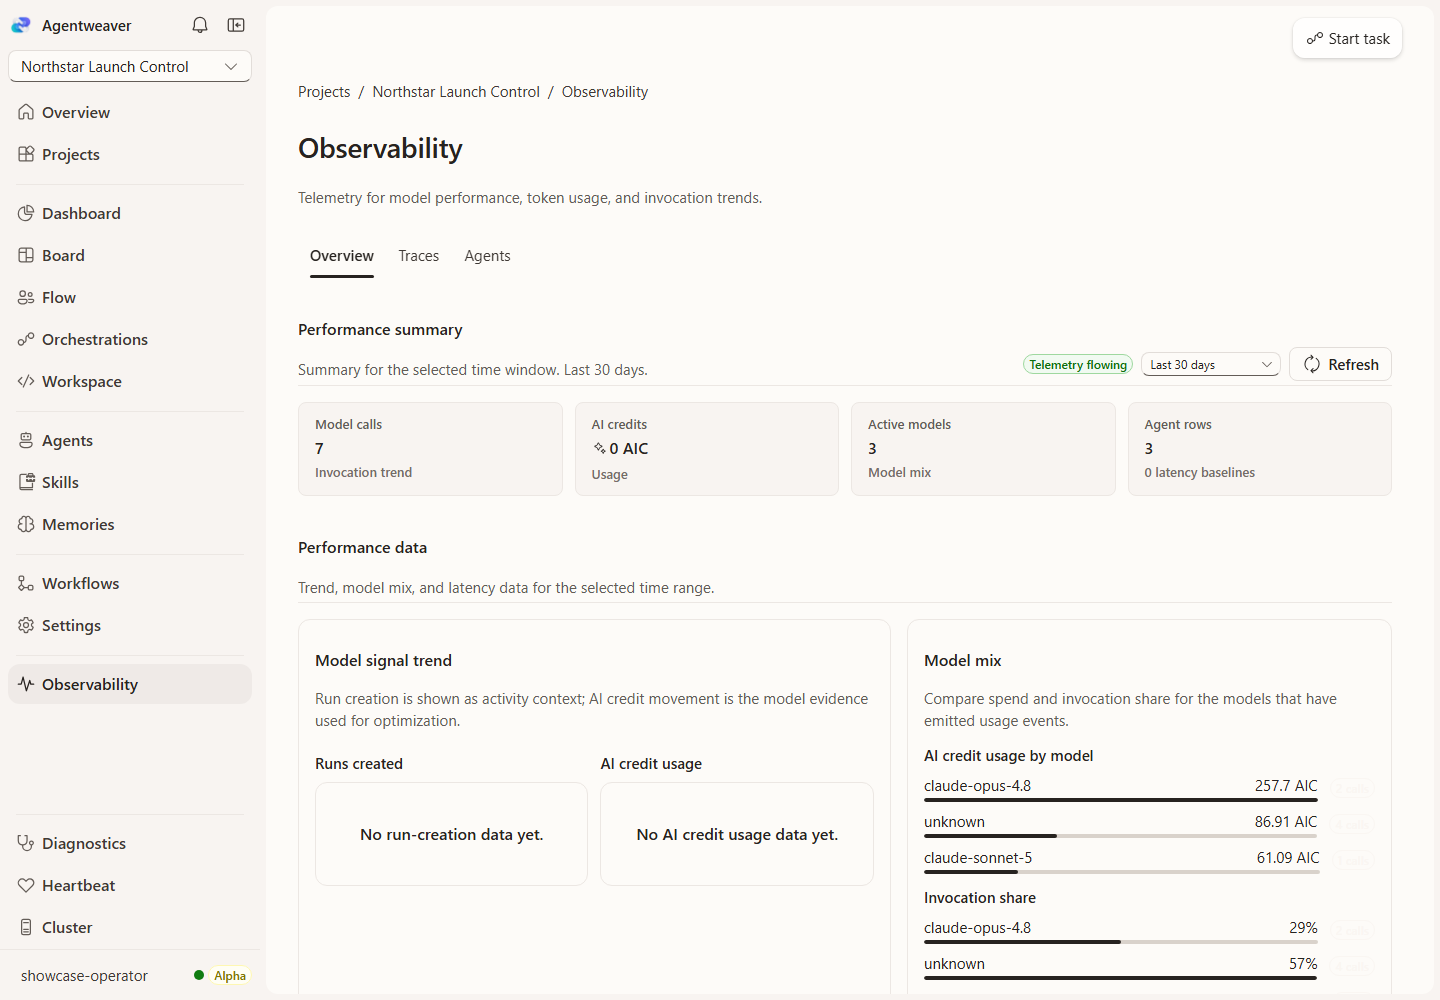Click the 'Performance summary' heading

pos(380,330)
